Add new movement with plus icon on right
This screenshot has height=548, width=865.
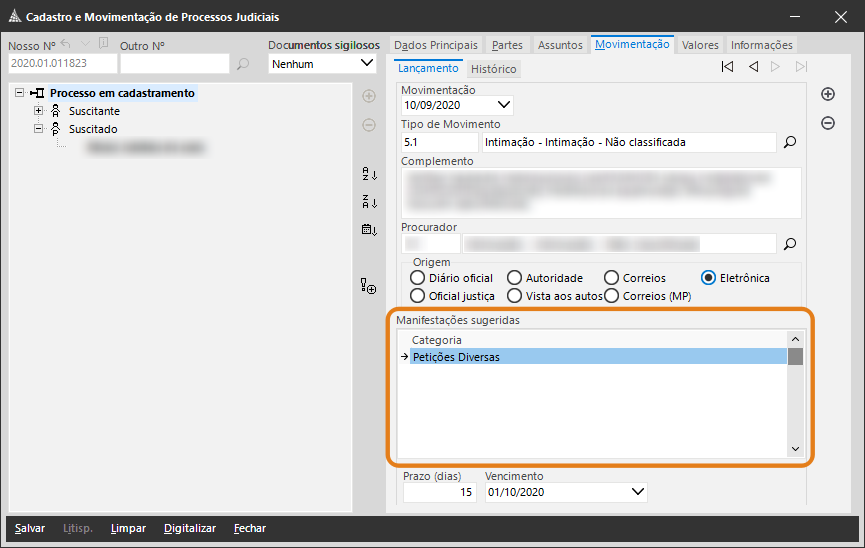click(828, 94)
